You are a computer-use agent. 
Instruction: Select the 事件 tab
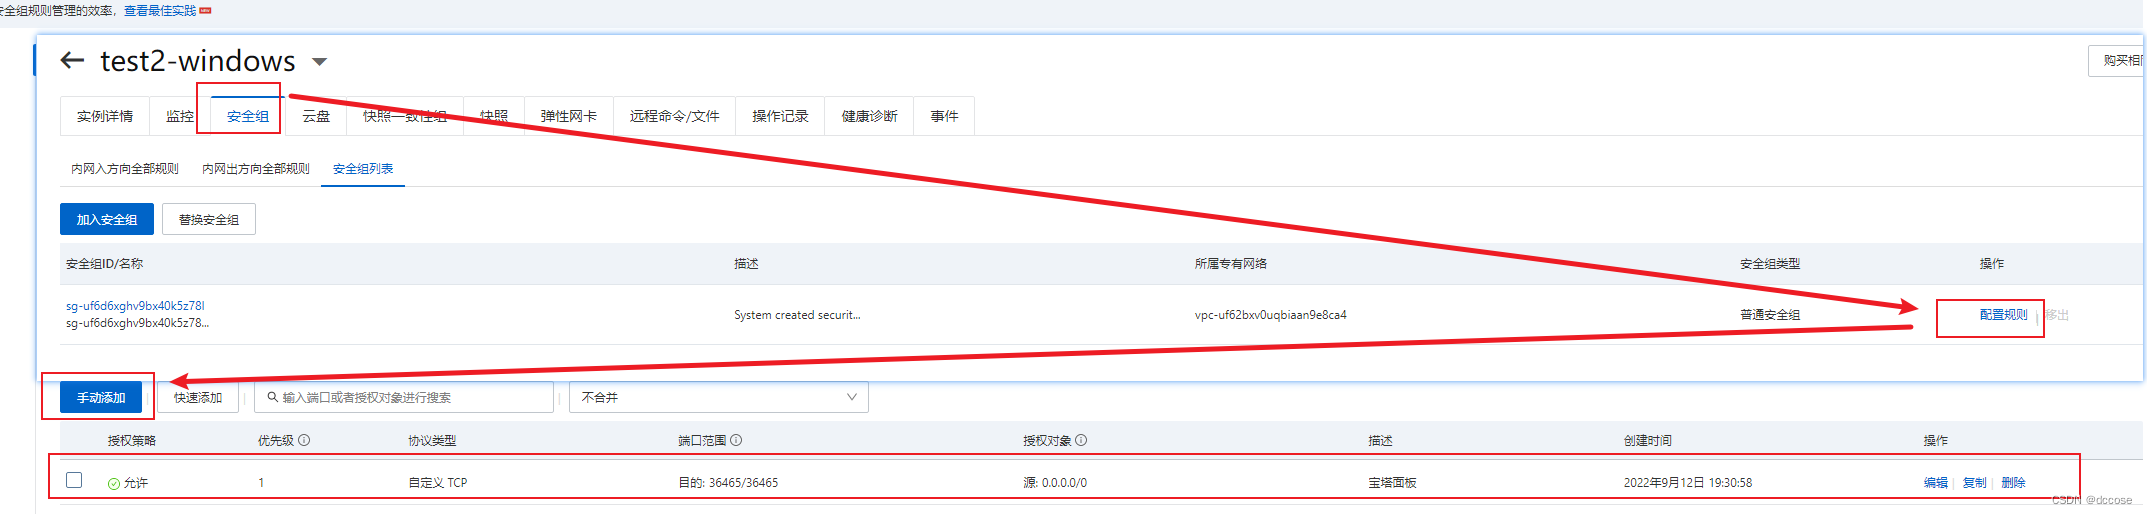coord(944,116)
